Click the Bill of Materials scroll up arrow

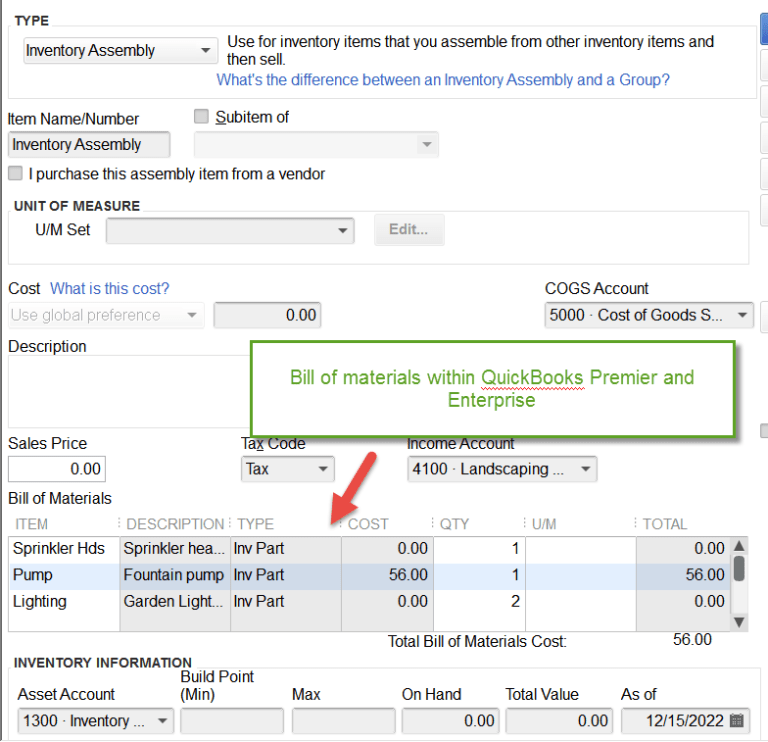739,546
